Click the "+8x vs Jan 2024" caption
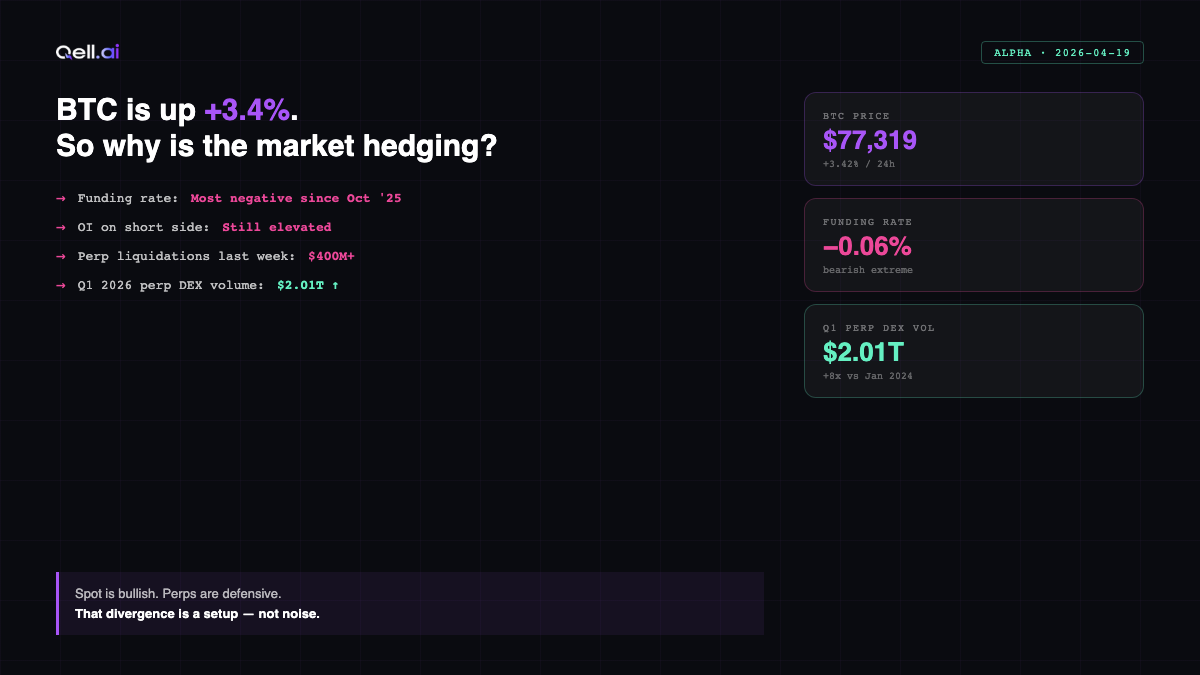 pyautogui.click(x=868, y=376)
